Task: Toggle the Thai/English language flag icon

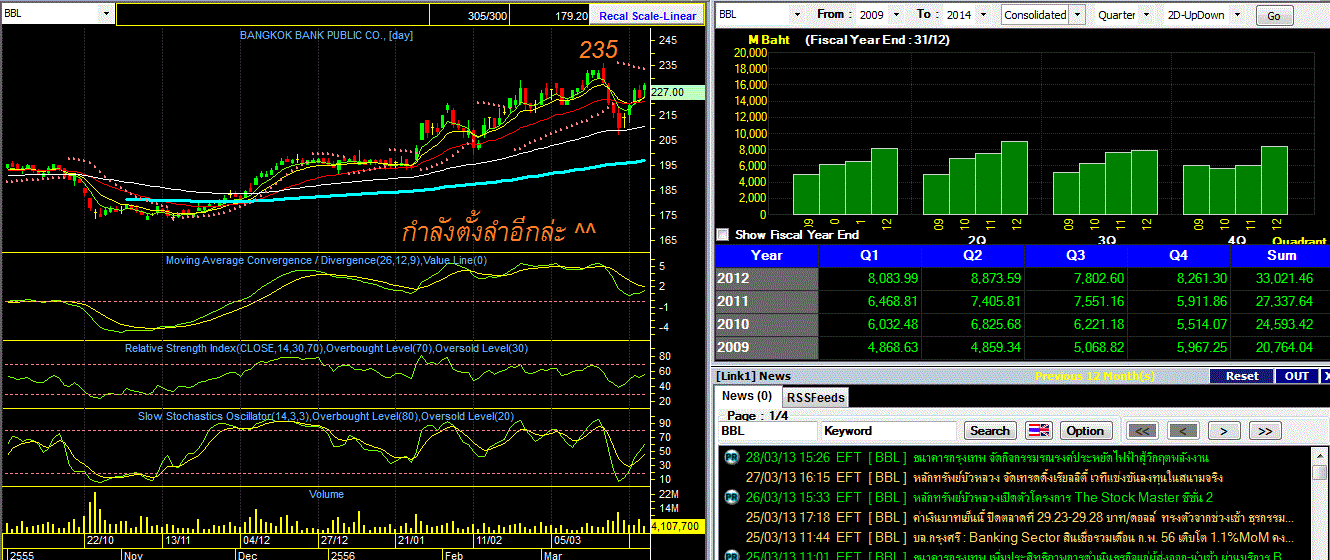Action: [x=1039, y=431]
